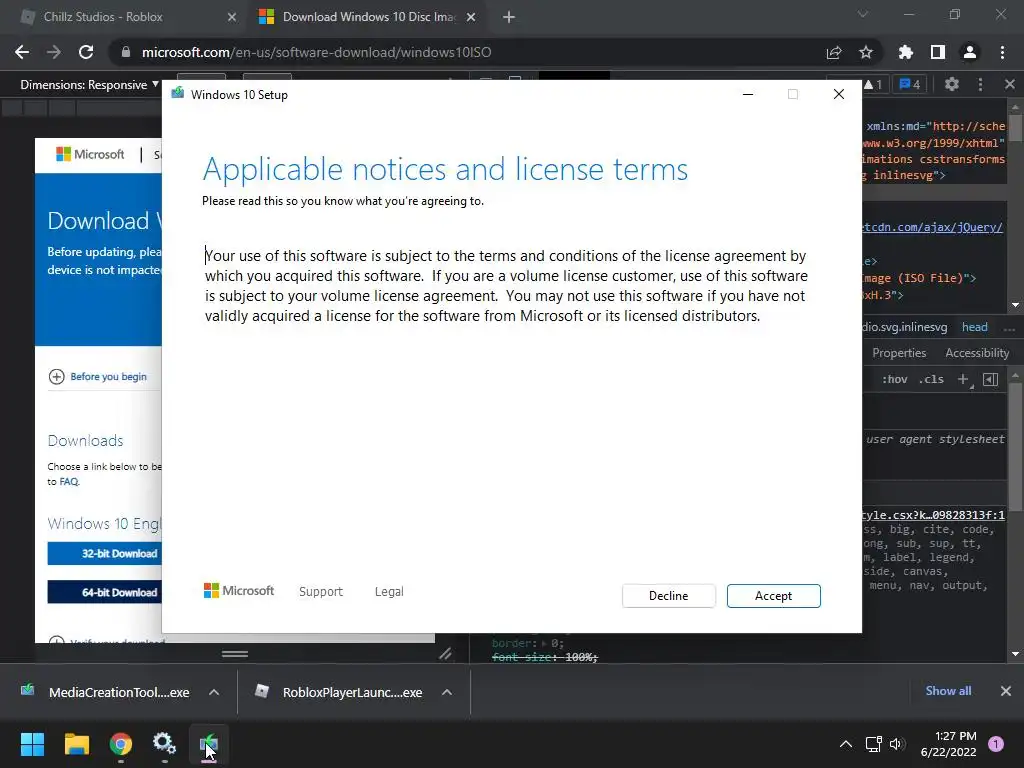Click the DevTools warnings counter

(x=873, y=84)
